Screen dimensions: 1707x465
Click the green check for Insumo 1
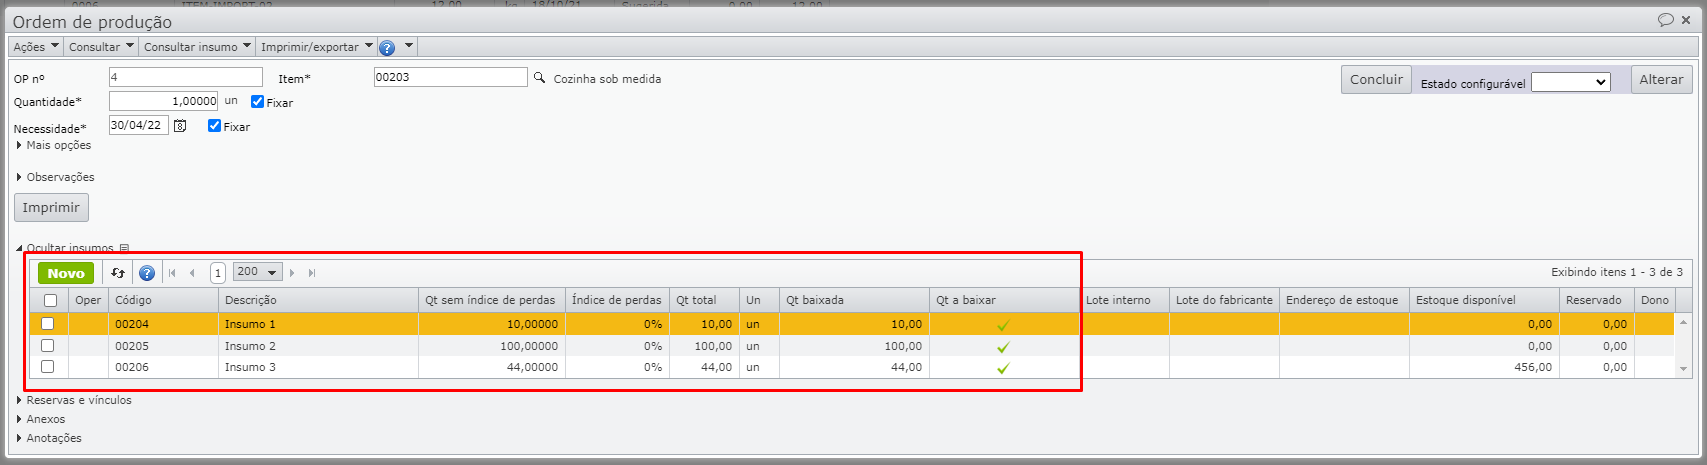(x=1003, y=325)
